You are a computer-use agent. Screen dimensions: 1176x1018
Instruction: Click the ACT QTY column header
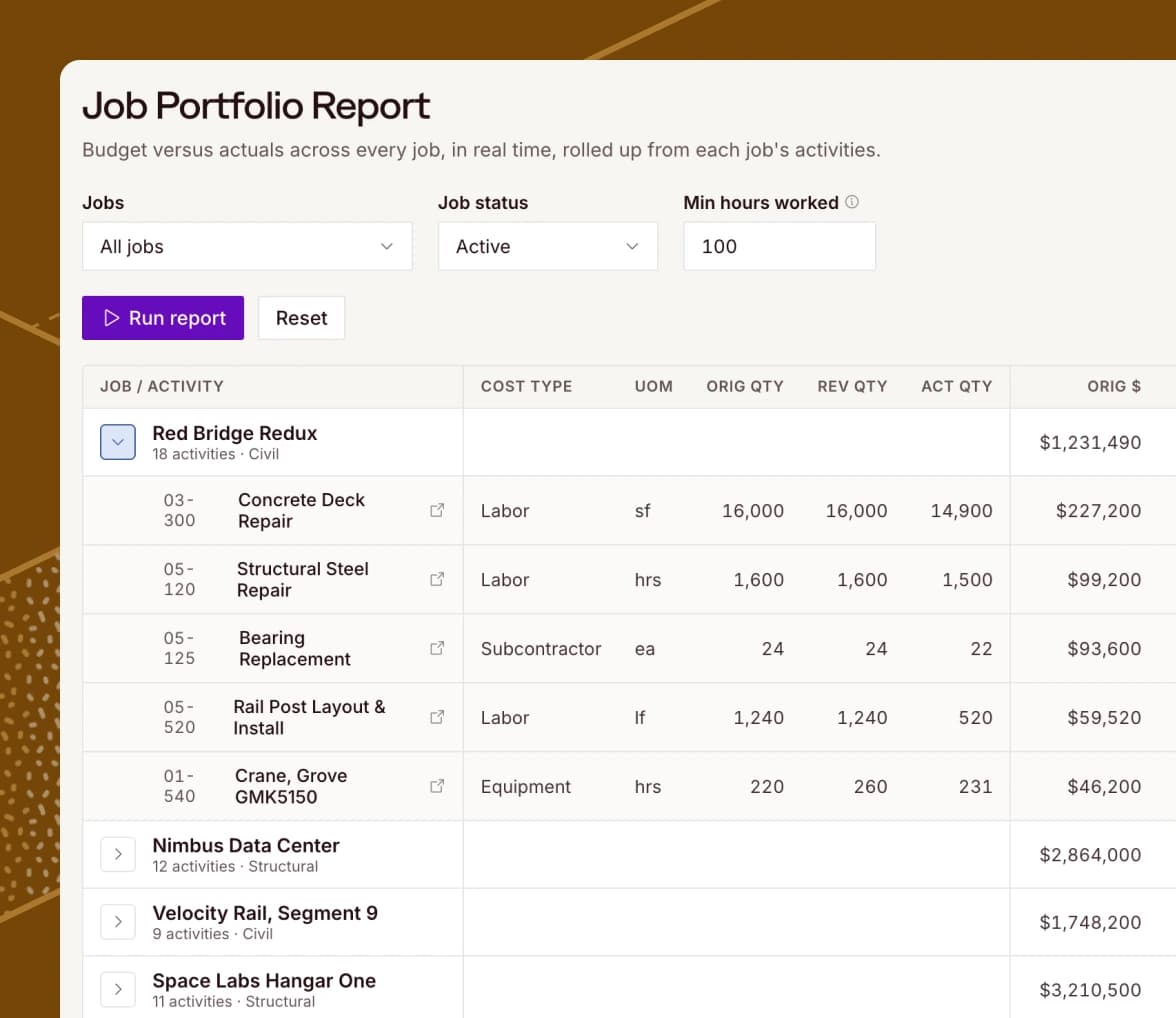point(956,386)
